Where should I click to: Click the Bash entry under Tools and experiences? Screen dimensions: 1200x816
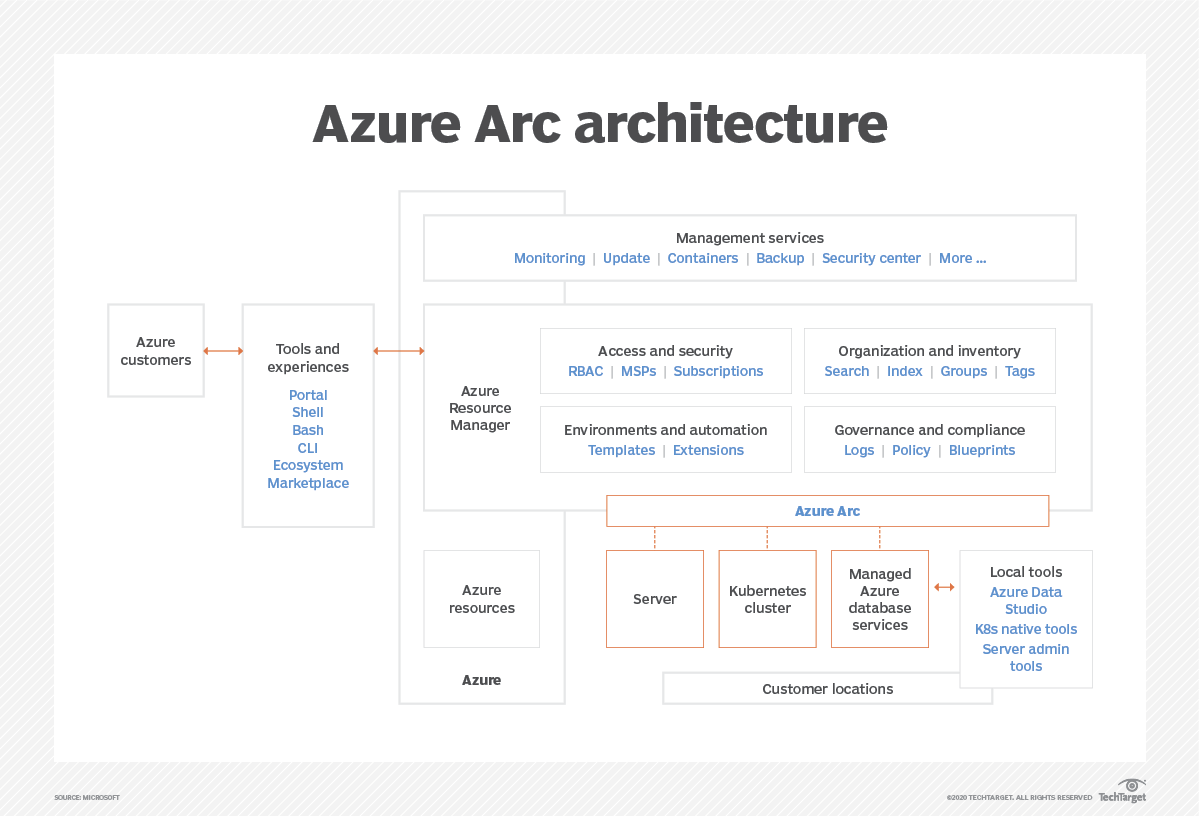(308, 430)
